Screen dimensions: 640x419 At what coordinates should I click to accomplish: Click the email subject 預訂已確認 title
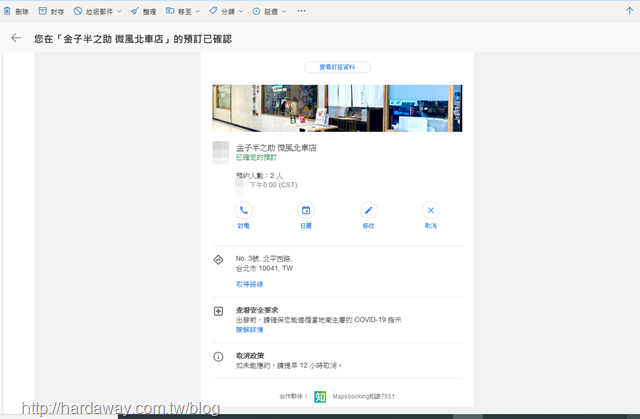tap(133, 39)
